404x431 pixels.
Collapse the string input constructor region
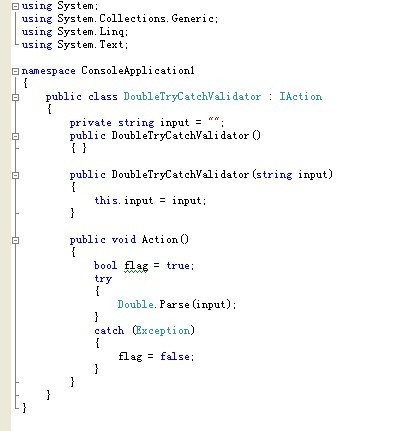click(15, 175)
